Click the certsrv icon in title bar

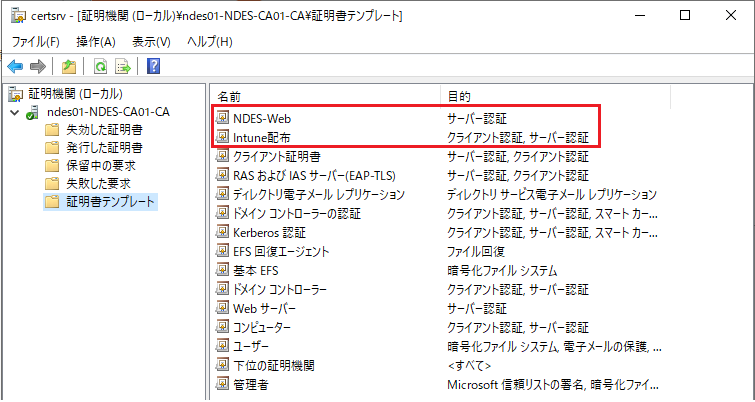point(18,16)
